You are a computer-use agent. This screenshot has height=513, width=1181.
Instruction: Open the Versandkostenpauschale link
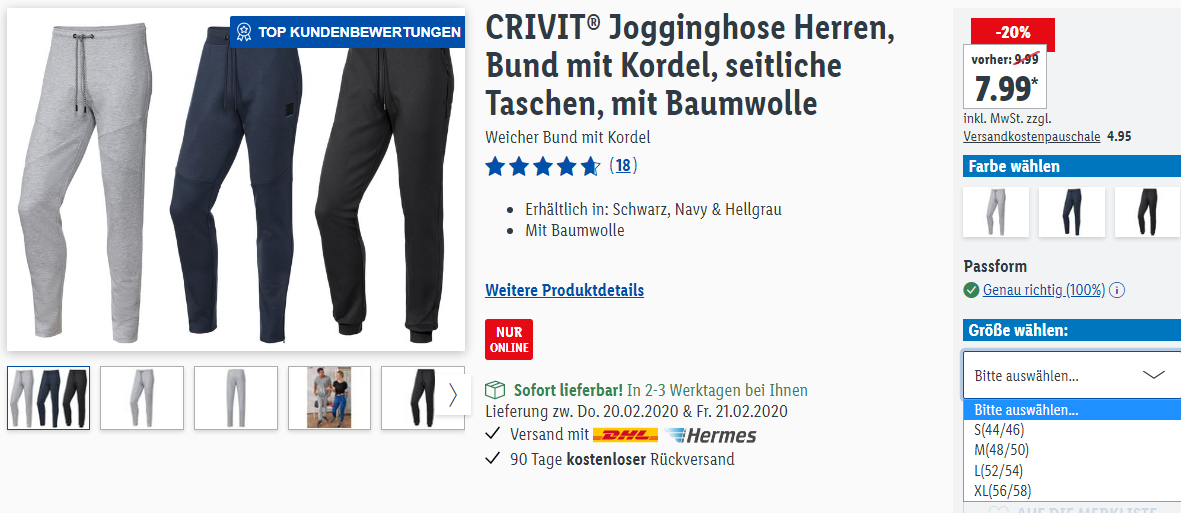coord(1031,137)
